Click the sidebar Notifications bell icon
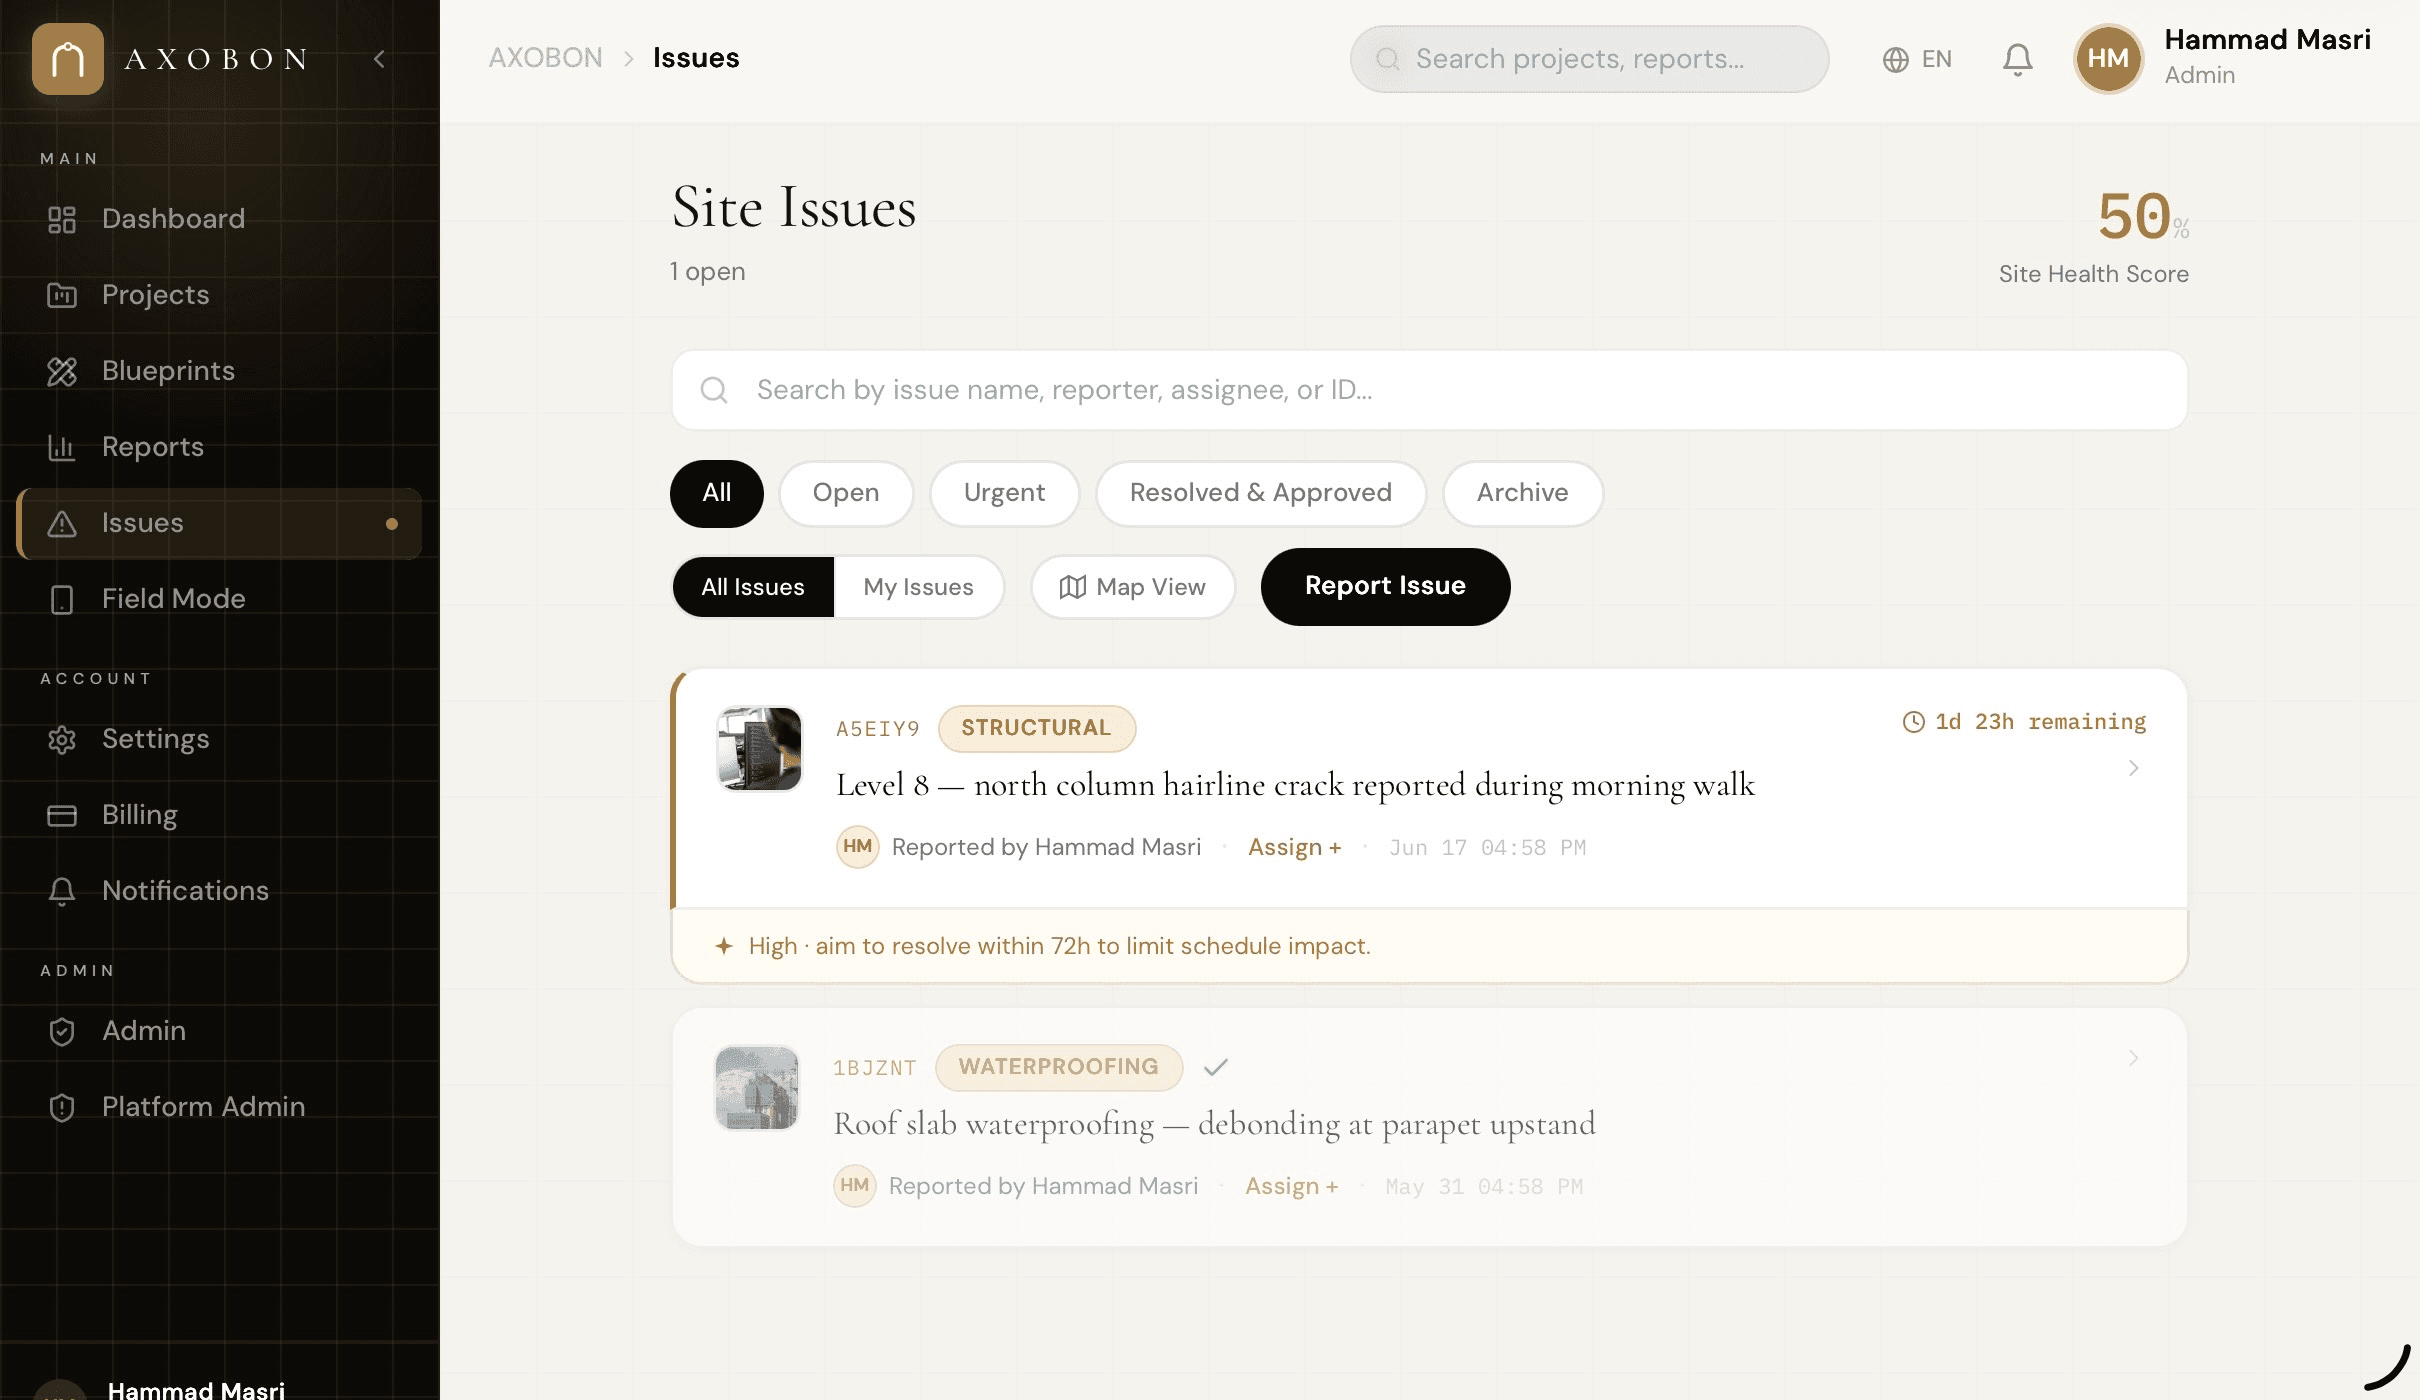Image resolution: width=2420 pixels, height=1400 pixels. coord(62,891)
